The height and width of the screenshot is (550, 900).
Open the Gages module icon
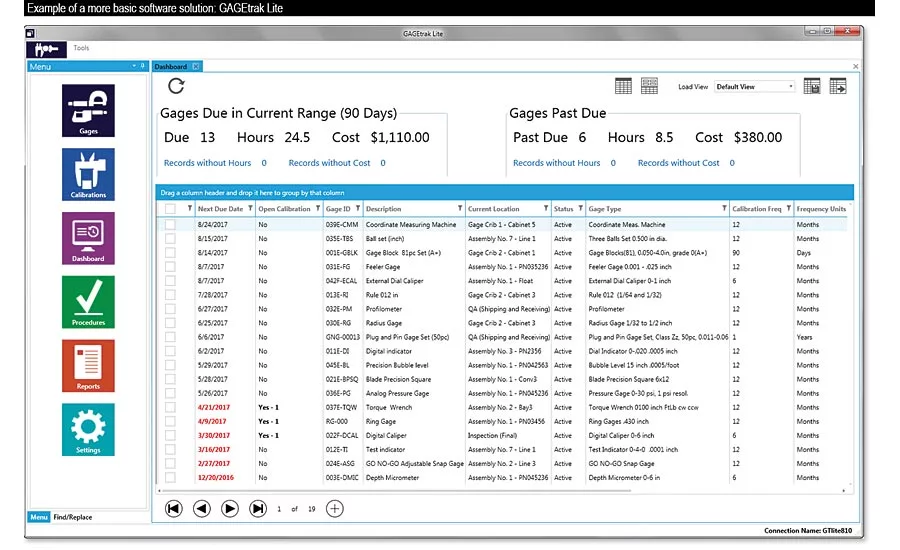click(88, 110)
